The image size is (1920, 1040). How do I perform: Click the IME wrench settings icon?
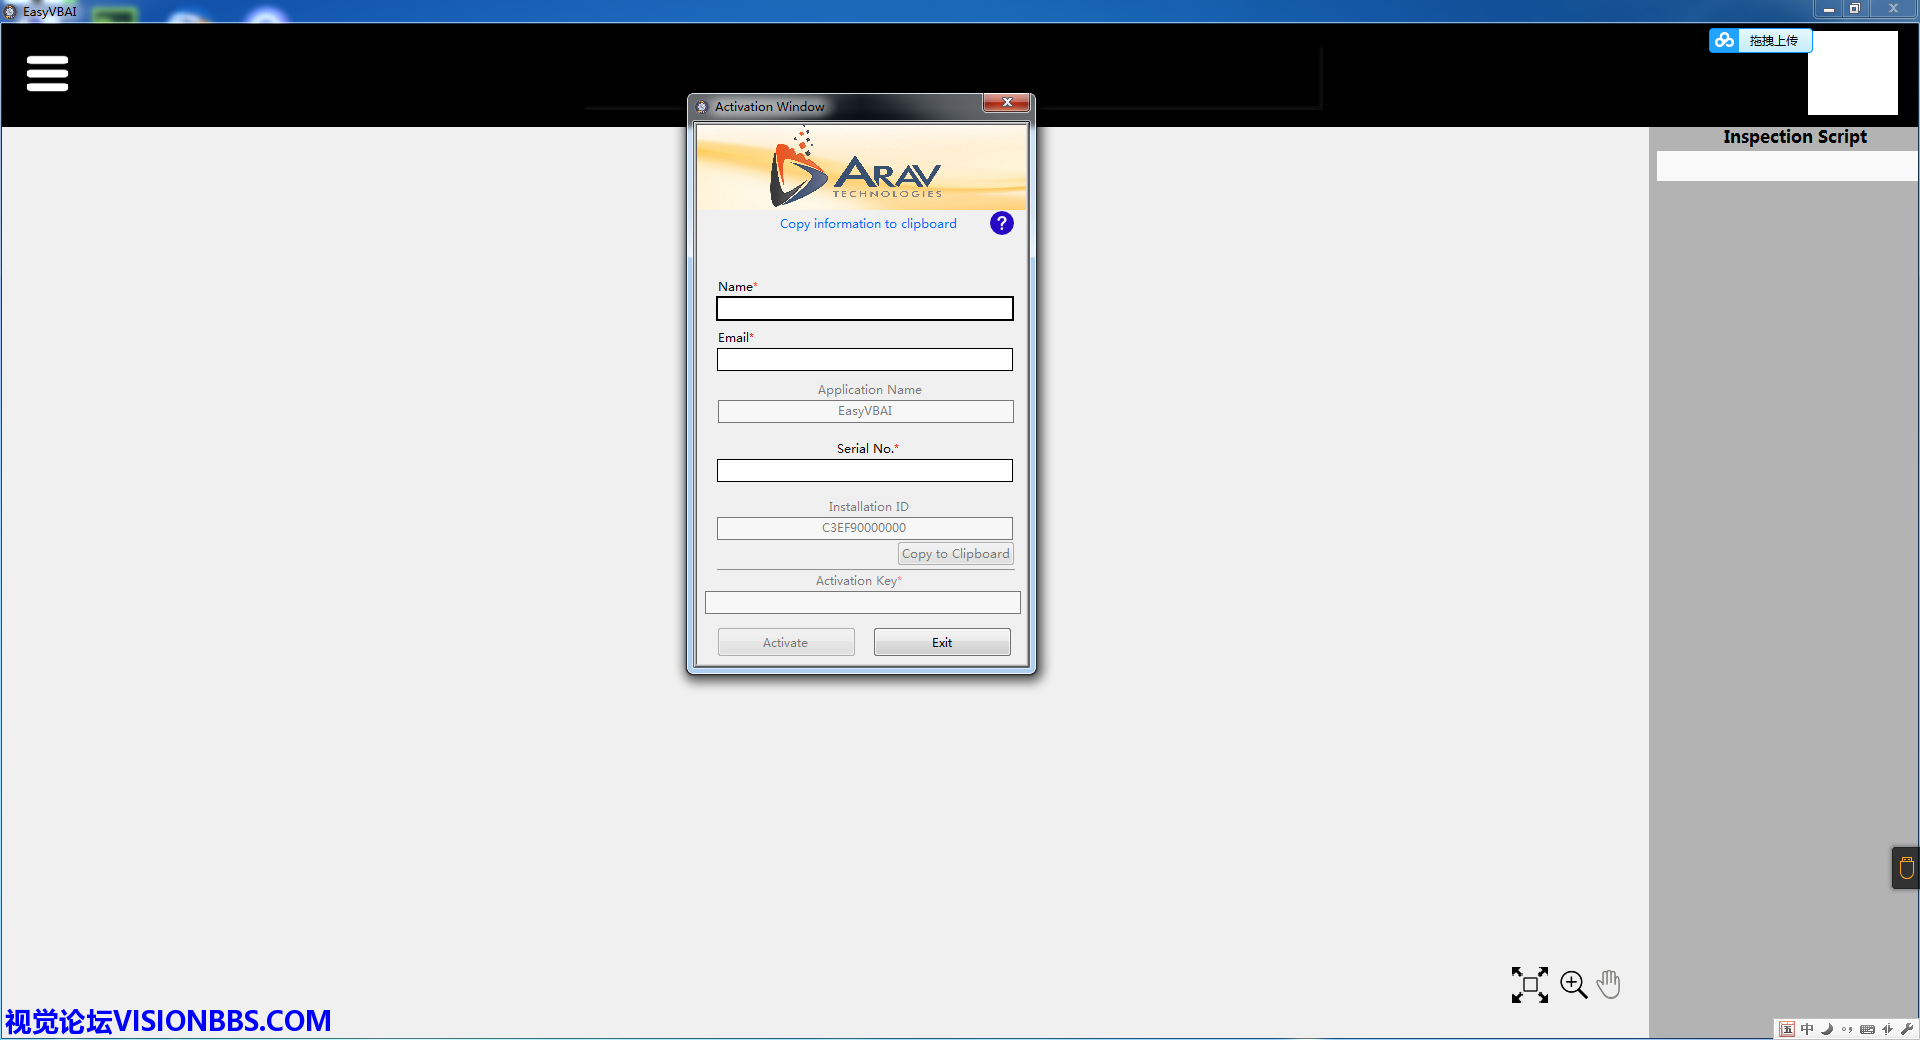[1907, 1029]
